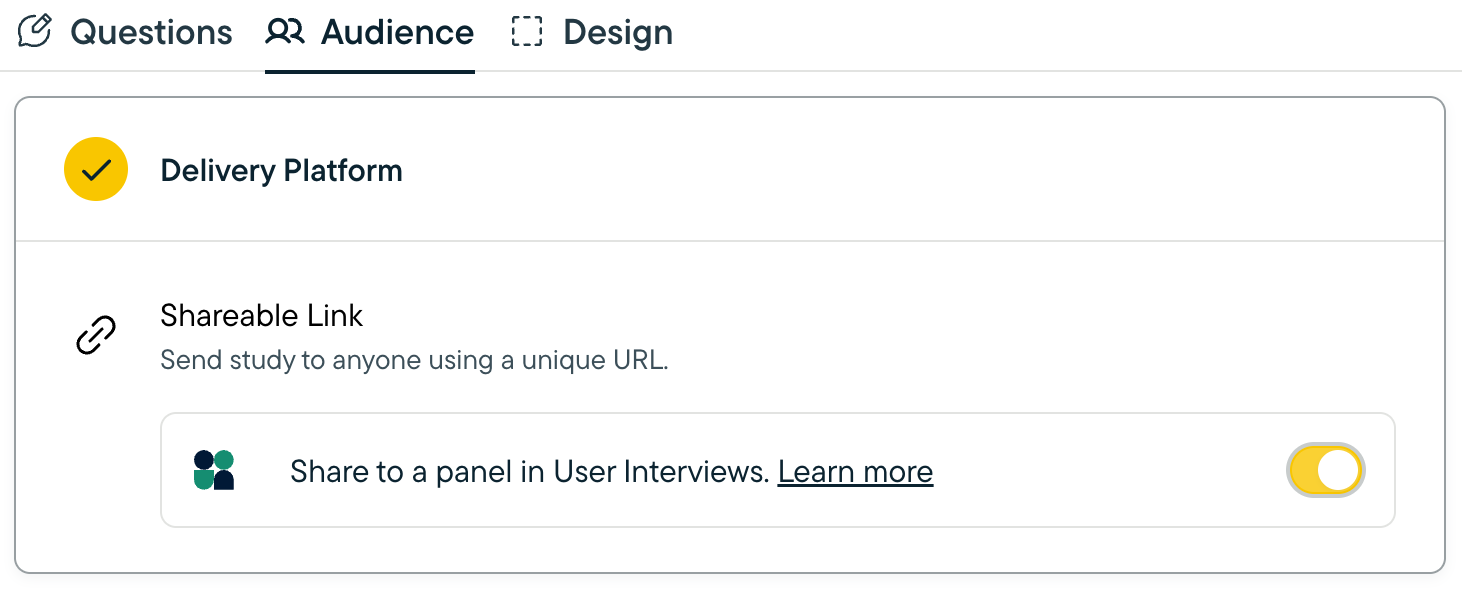Click the Questions tab pencil-bubble icon
The height and width of the screenshot is (590, 1462).
coord(35,31)
